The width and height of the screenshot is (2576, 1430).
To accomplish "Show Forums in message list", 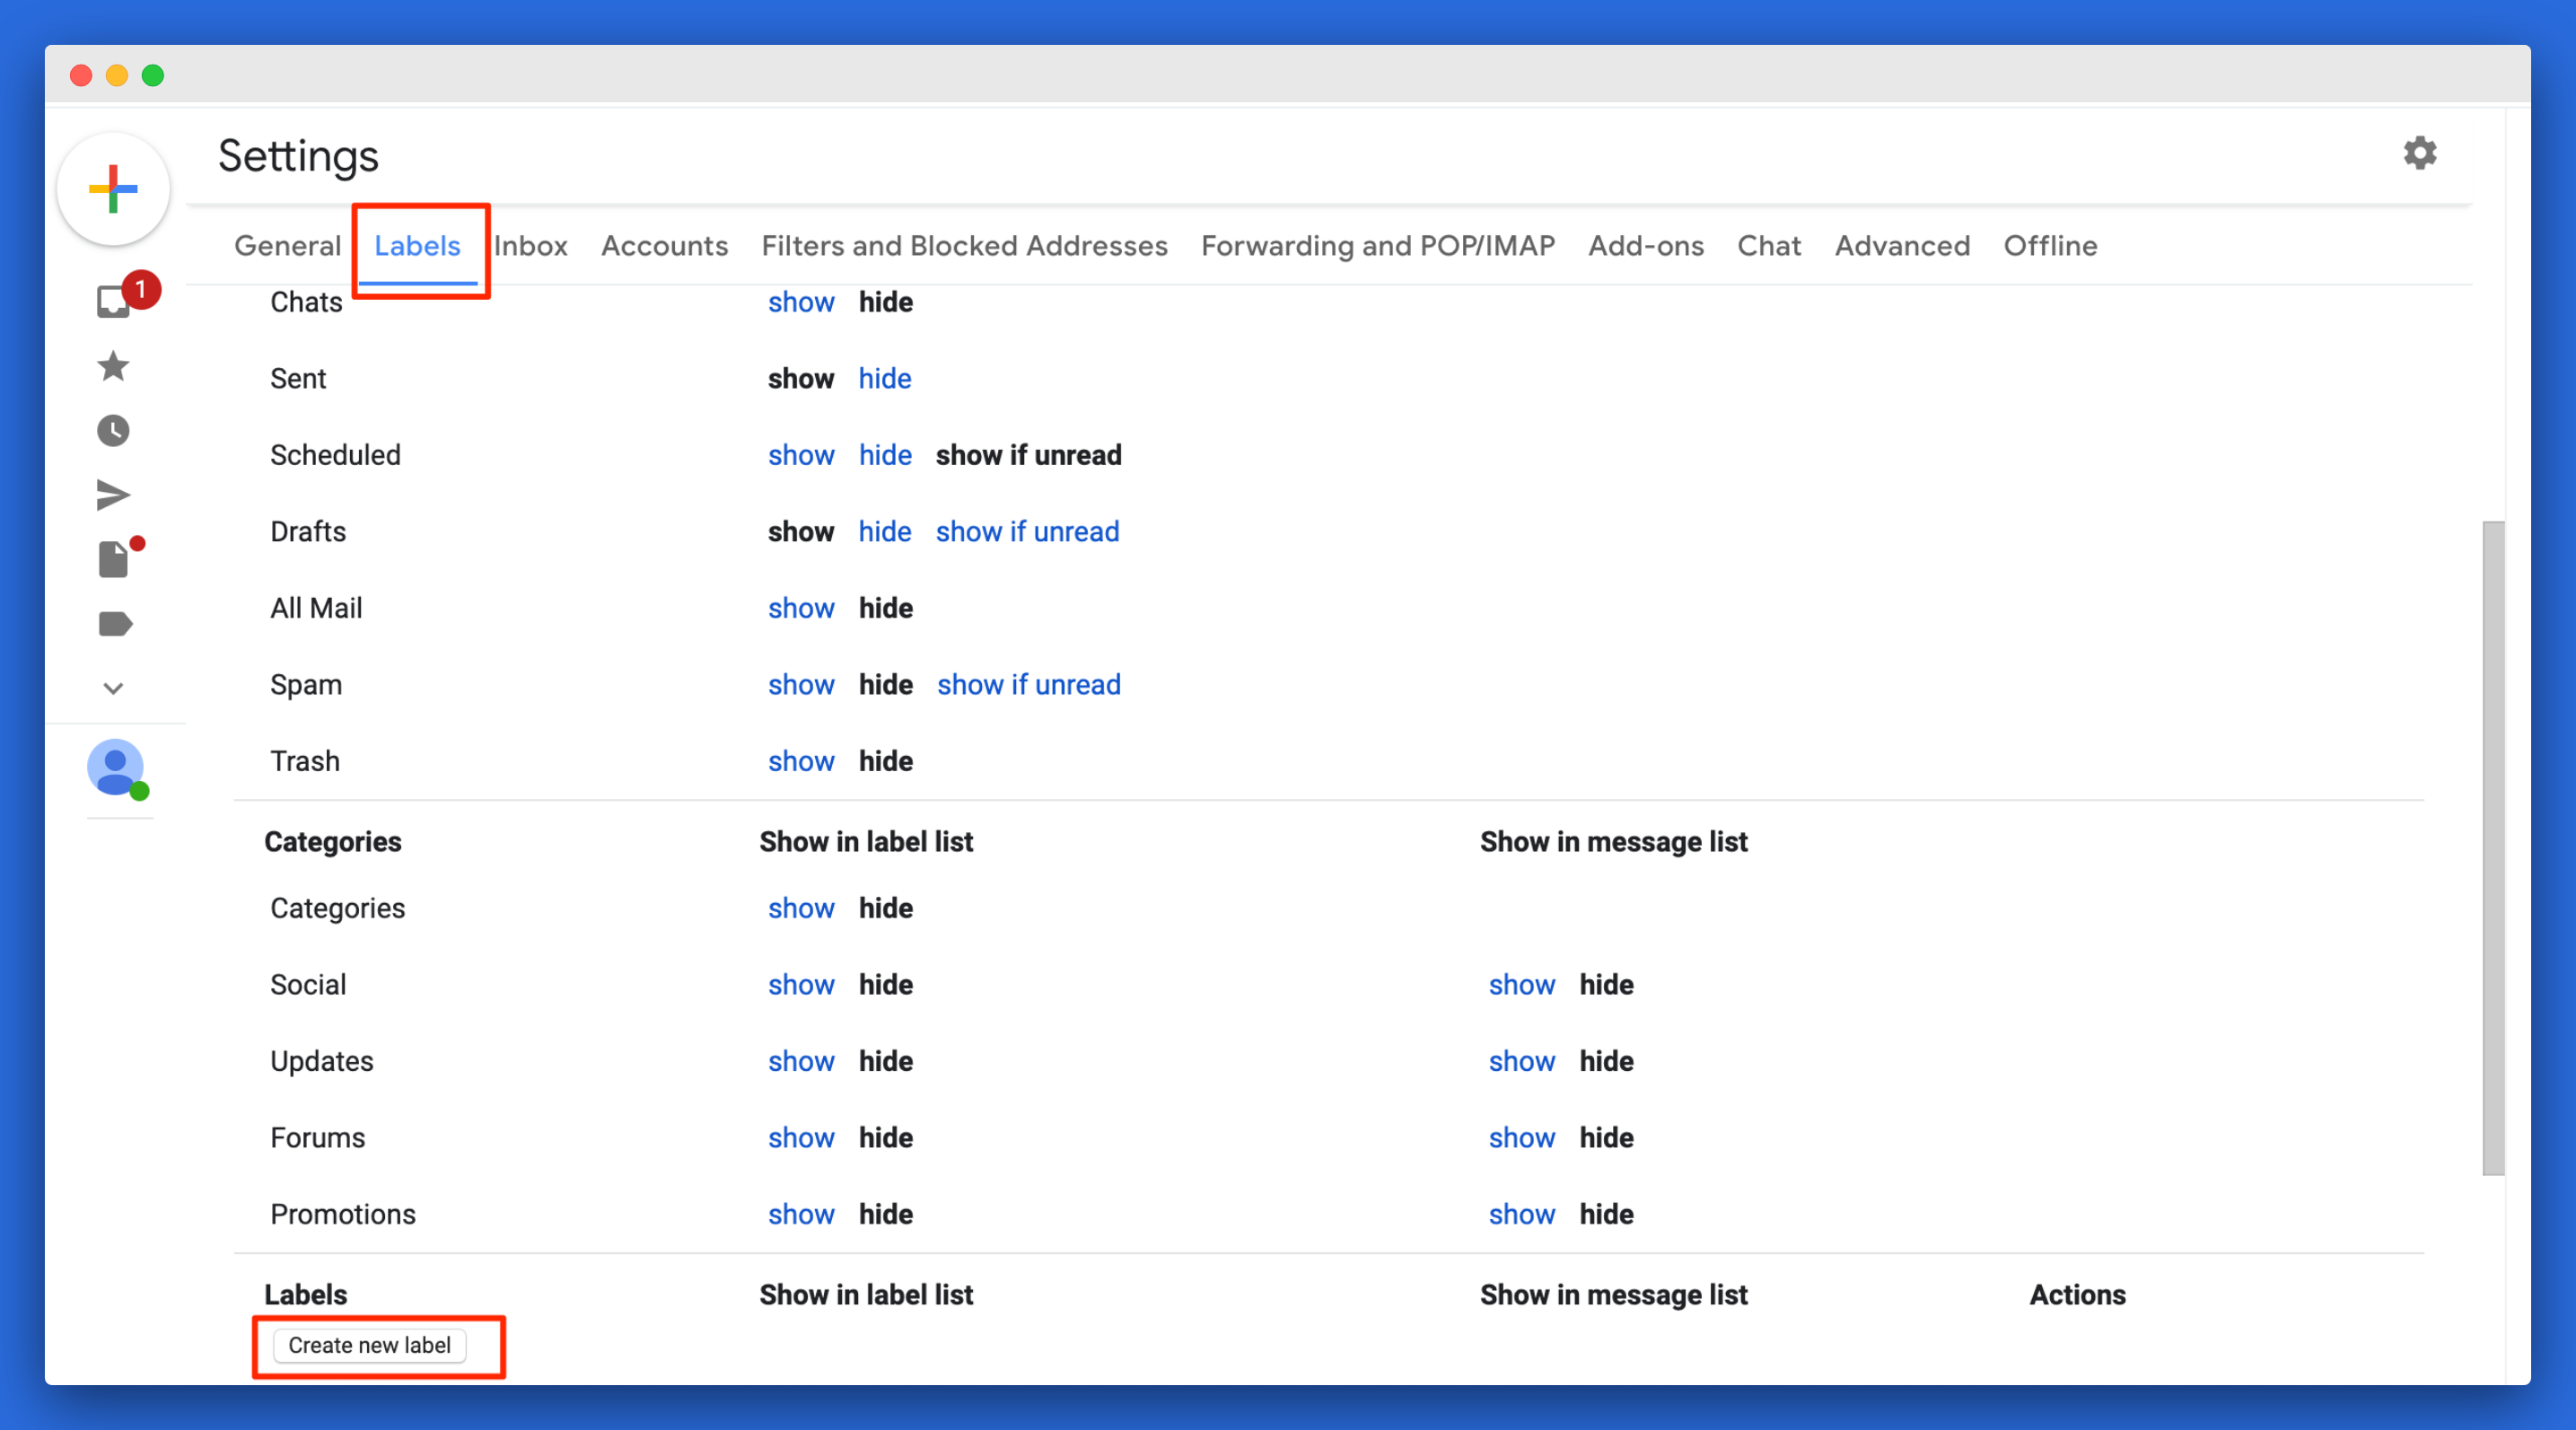I will (1521, 1138).
